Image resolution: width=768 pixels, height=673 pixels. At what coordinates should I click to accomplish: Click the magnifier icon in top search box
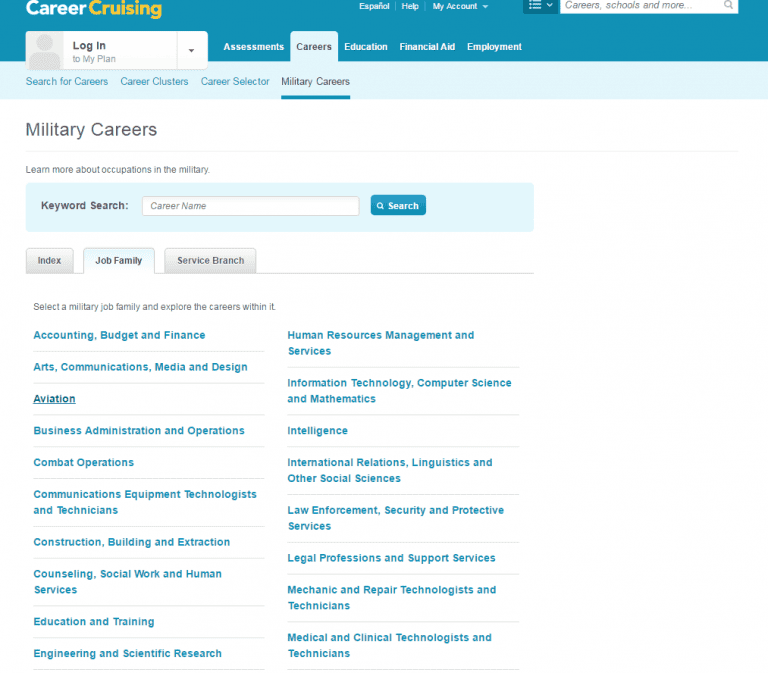pos(728,5)
